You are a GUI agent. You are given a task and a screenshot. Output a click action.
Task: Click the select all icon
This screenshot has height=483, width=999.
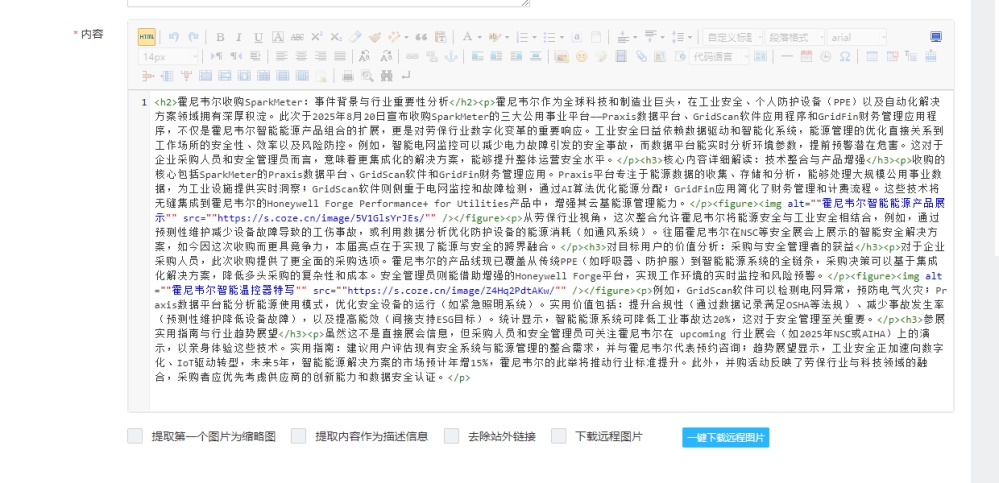coord(577,37)
